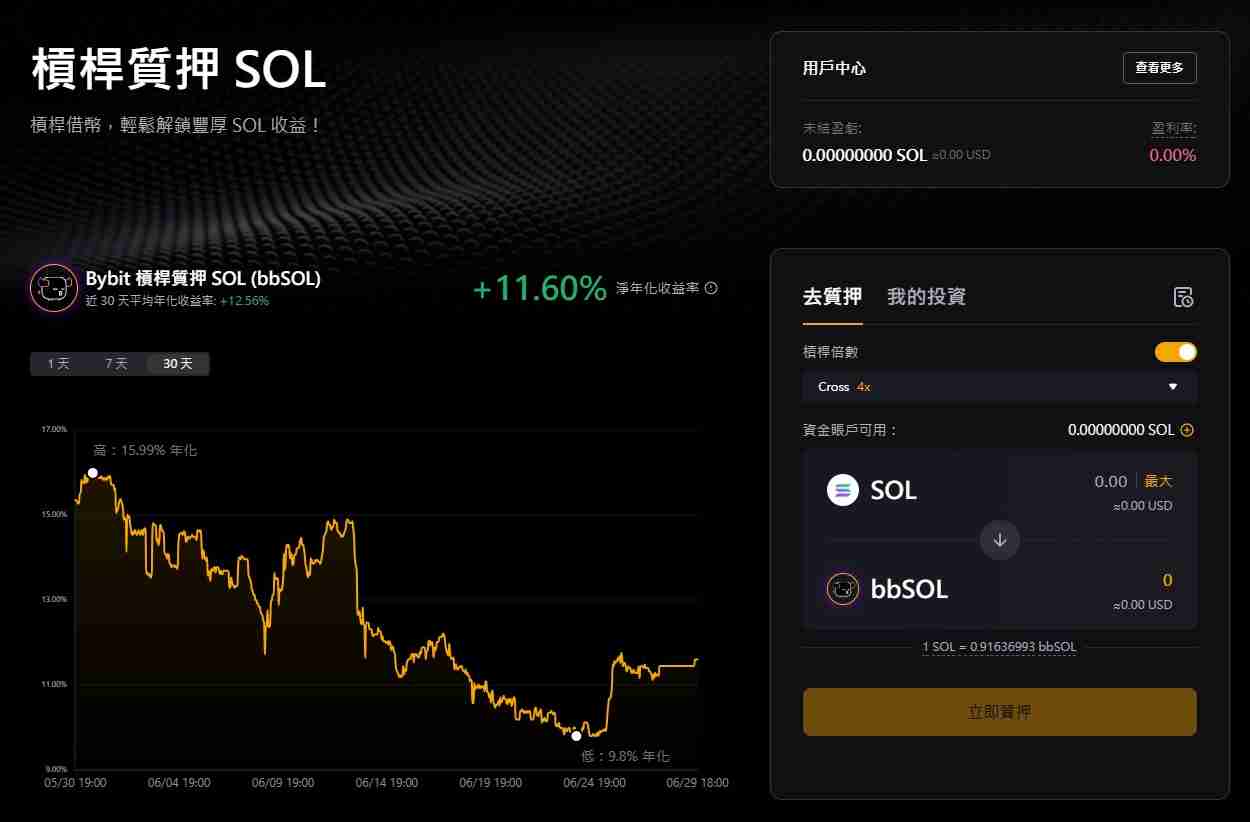Image resolution: width=1250 pixels, height=822 pixels.
Task: Click the bbSOL product logo beside the title
Action: coord(53,287)
